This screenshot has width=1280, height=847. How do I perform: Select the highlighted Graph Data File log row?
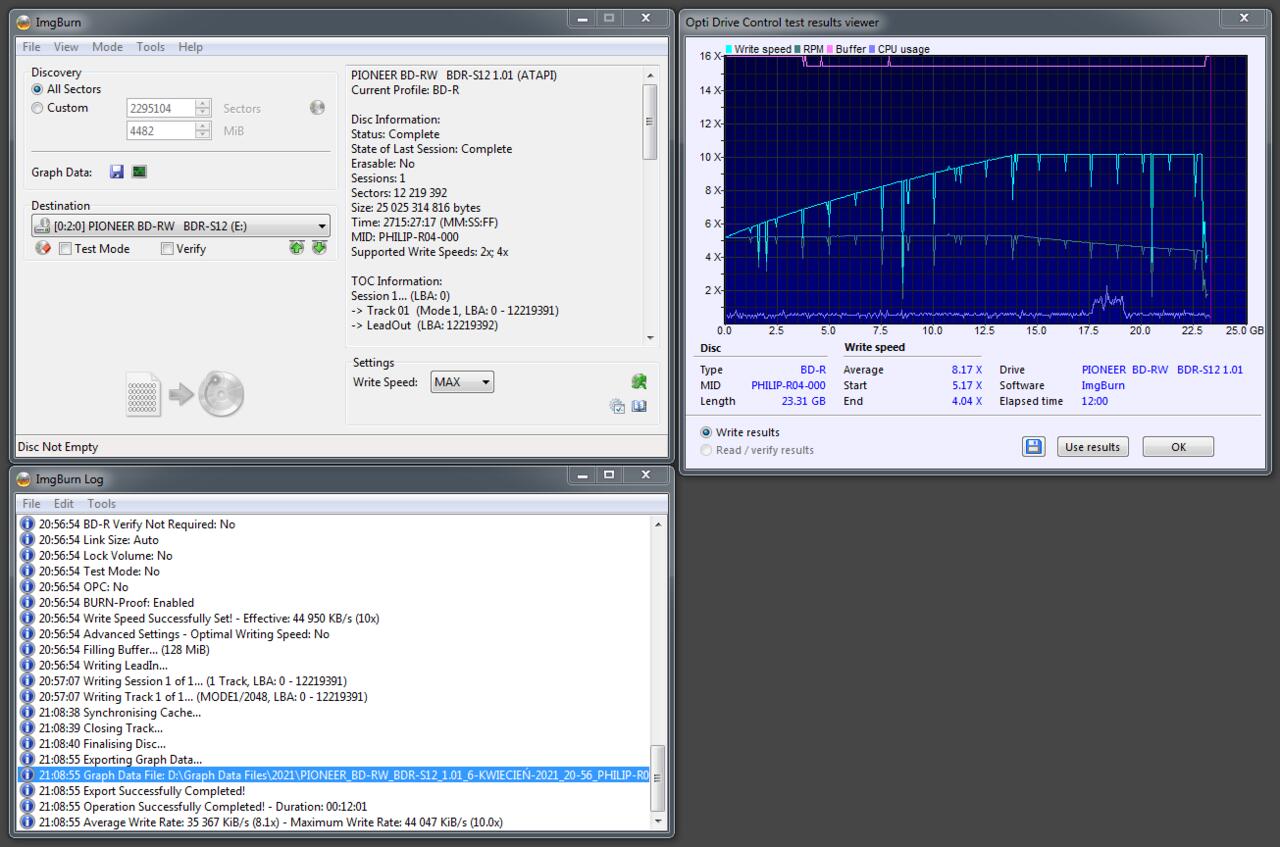coord(335,775)
